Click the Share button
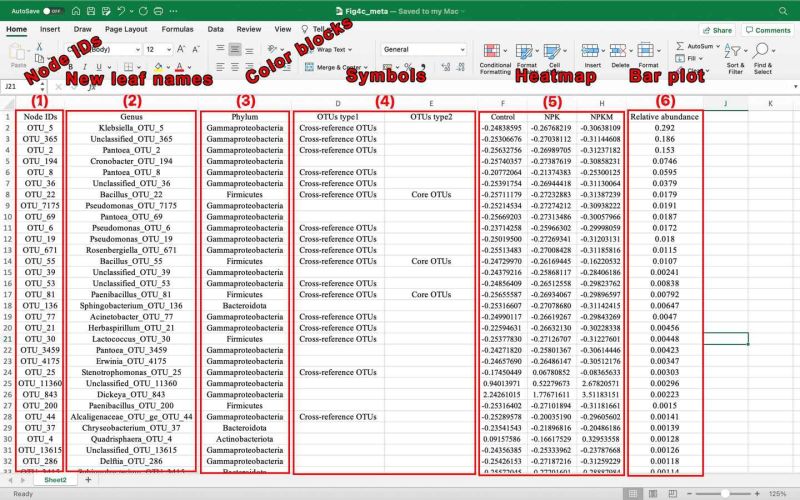This screenshot has width=800, height=500. coord(717,30)
